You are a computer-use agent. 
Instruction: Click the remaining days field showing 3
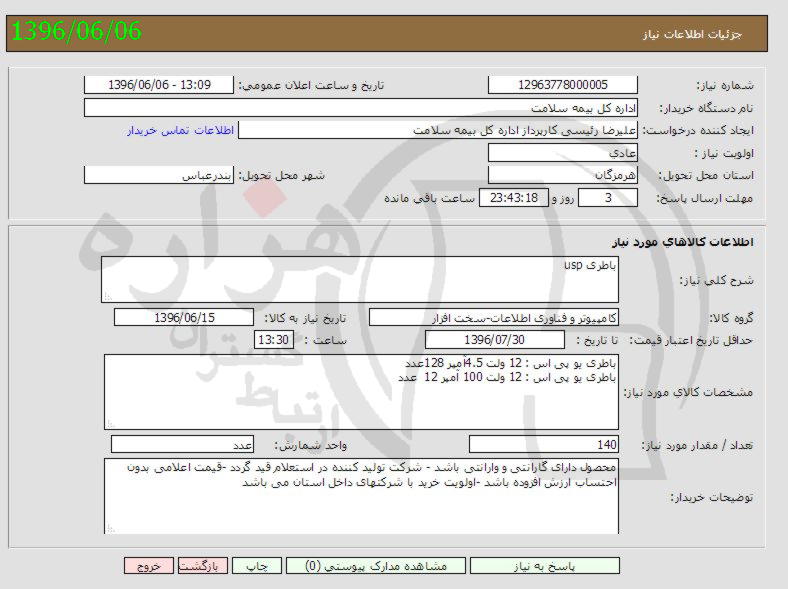point(608,198)
